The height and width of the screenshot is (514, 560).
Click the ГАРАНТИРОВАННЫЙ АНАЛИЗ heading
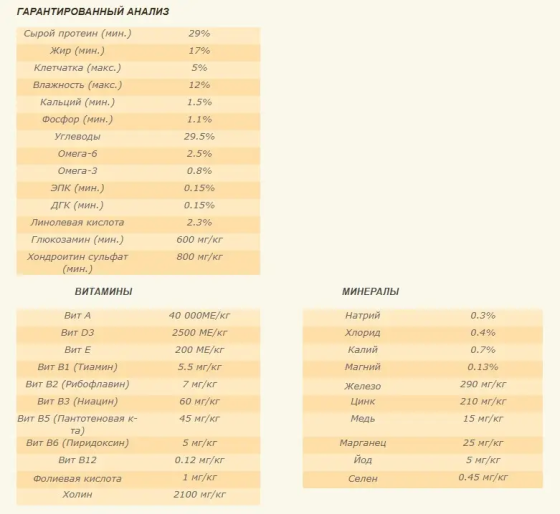coord(93,11)
